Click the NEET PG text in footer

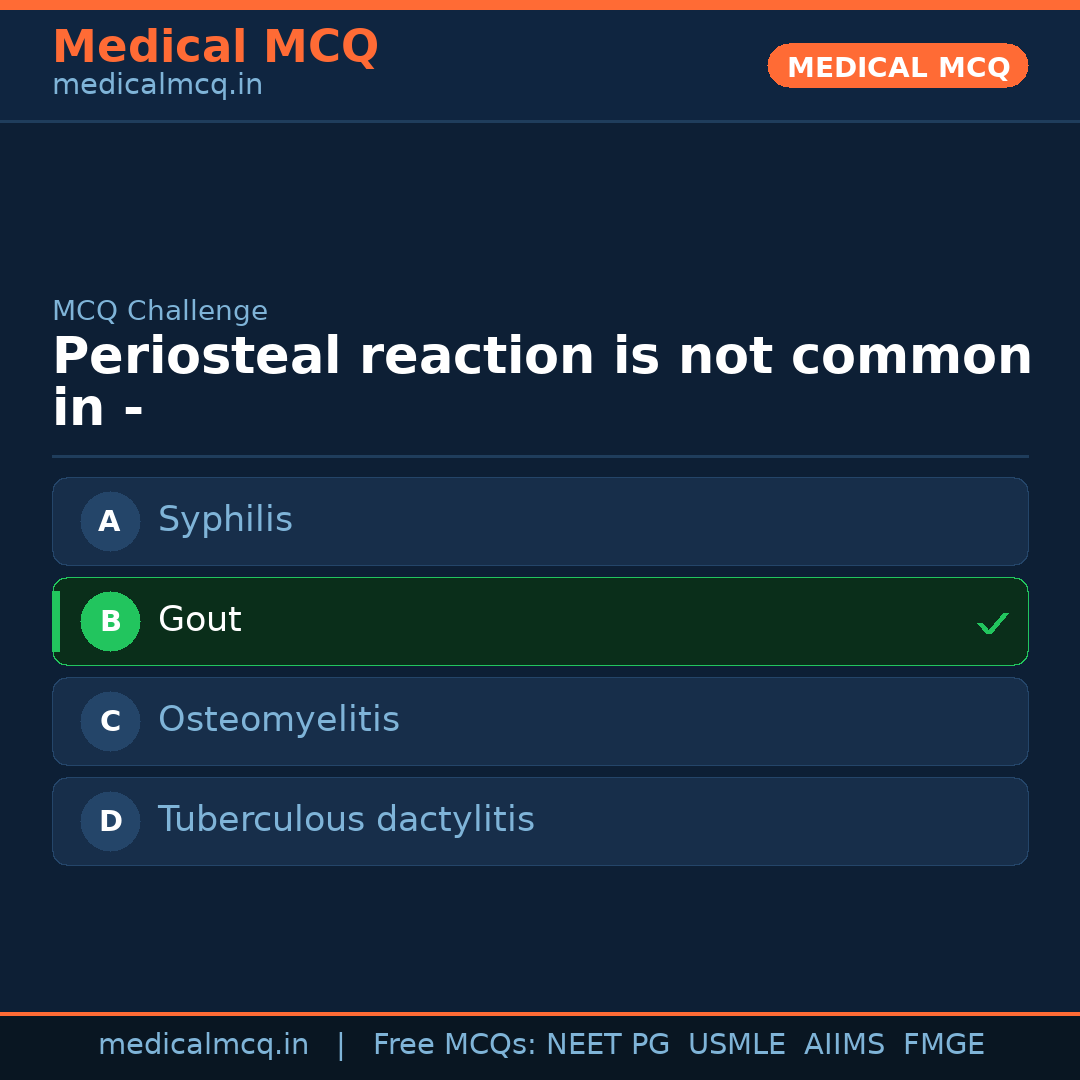point(608,1045)
